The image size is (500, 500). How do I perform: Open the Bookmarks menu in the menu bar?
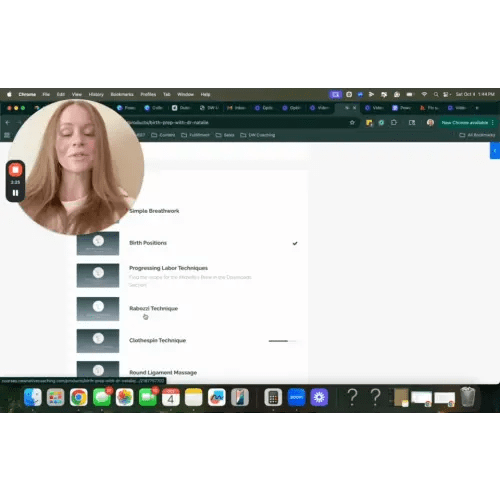(x=122, y=94)
